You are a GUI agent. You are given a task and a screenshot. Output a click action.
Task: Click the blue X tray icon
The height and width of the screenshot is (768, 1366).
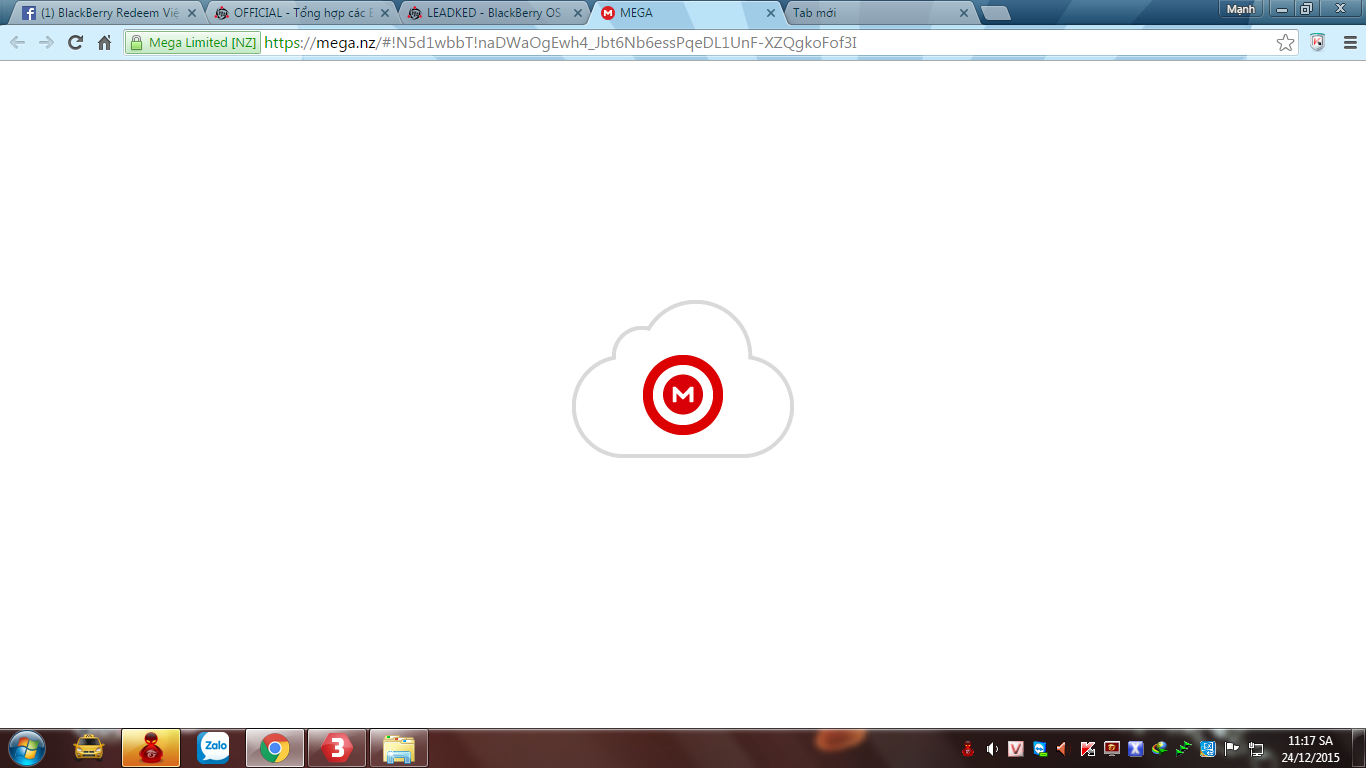coord(1136,748)
